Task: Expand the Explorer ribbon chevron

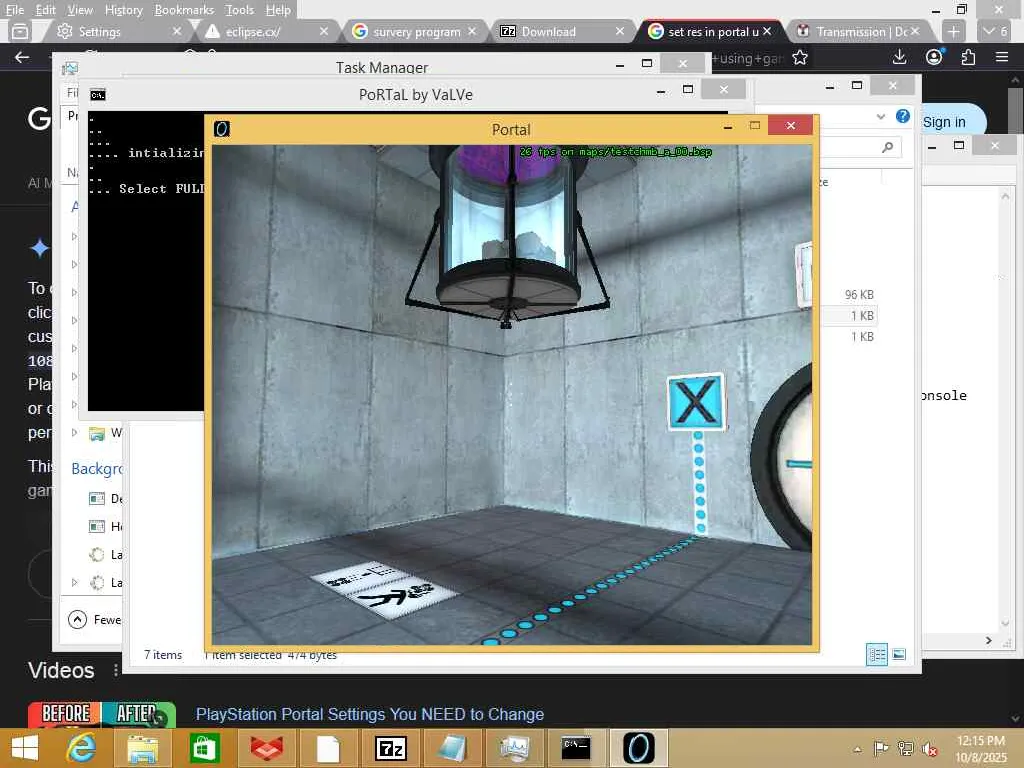Action: [x=880, y=116]
